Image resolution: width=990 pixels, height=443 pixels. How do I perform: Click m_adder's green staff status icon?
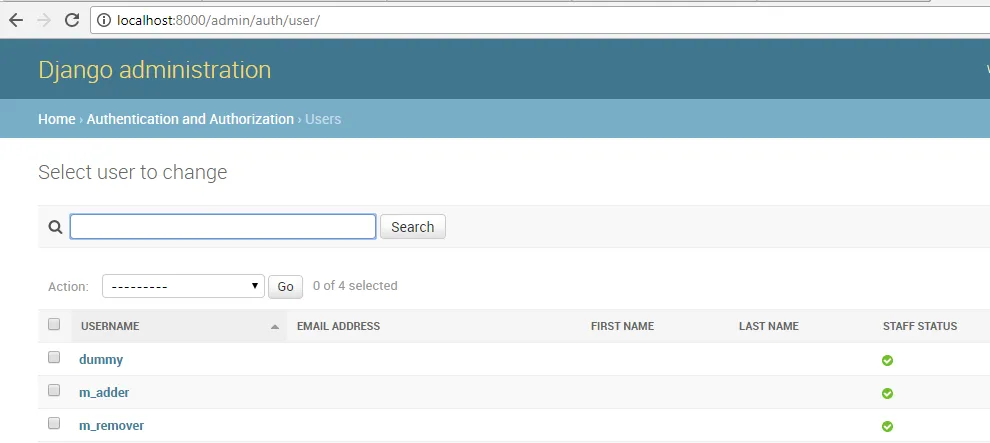click(x=887, y=393)
